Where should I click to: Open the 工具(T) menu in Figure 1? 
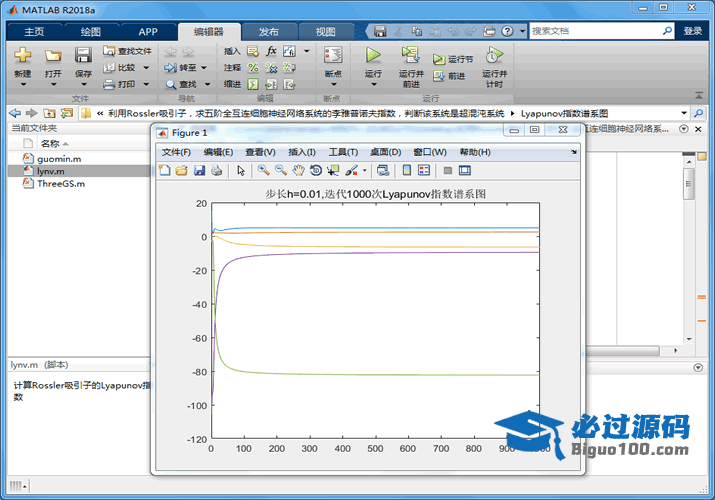click(x=343, y=152)
